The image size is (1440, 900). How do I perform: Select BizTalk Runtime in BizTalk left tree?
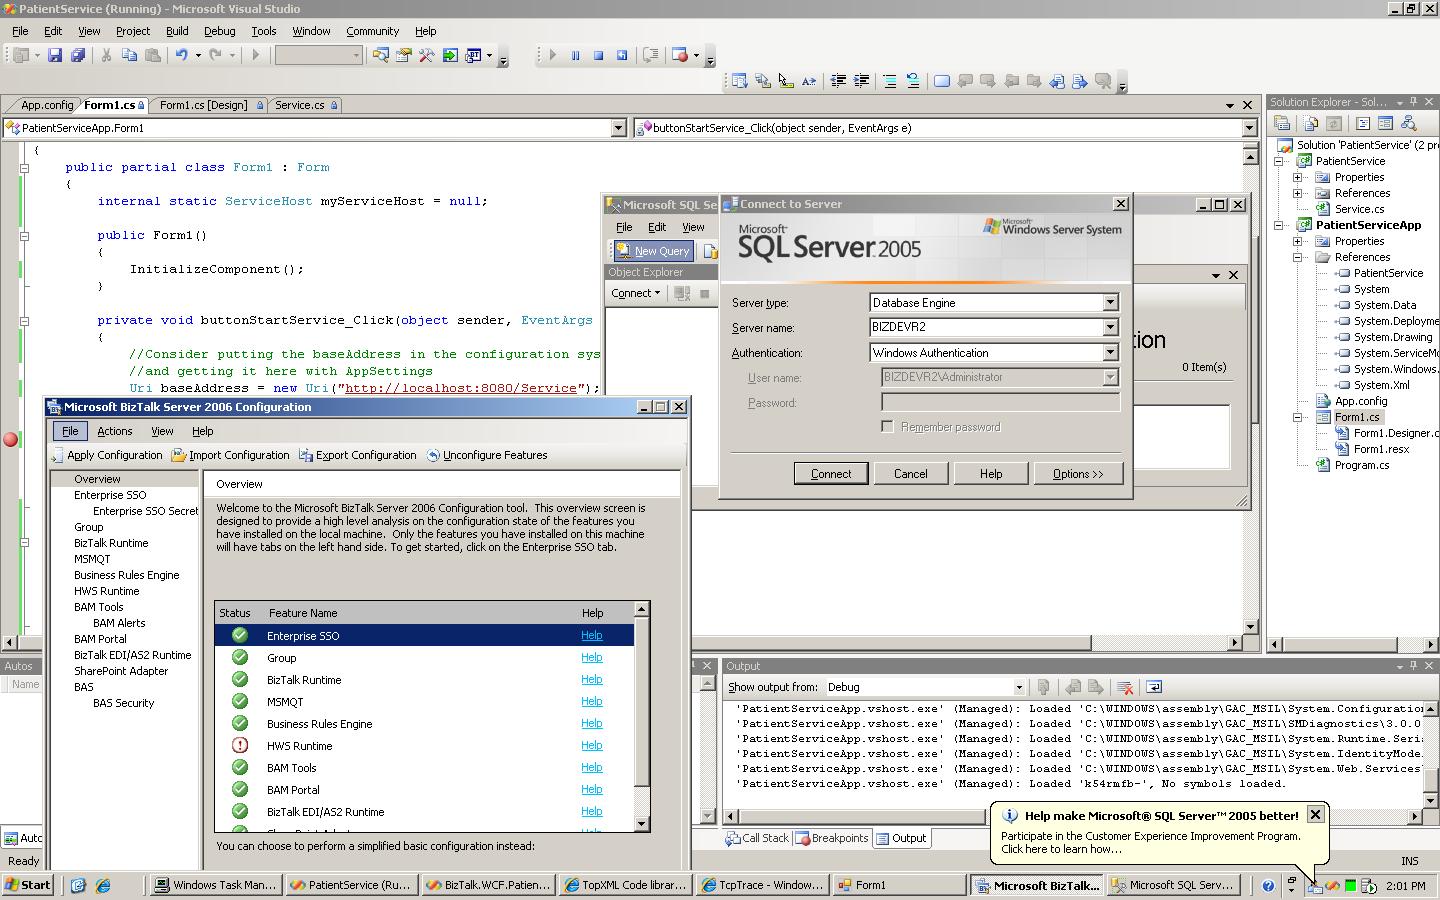[111, 543]
